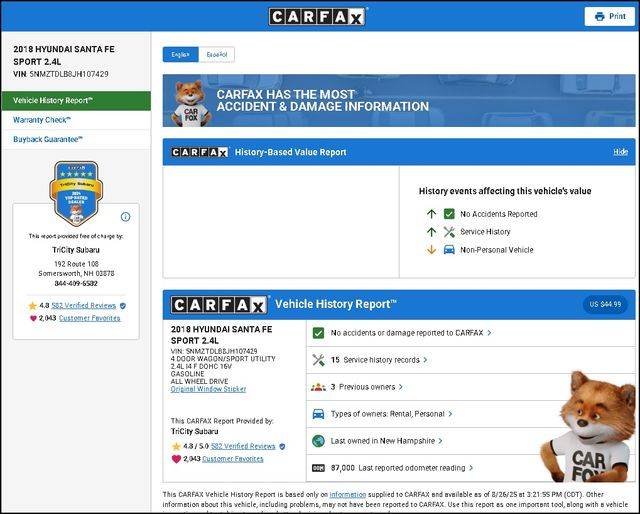Screen dimensions: 640x514
Task: Click down arrow beside Non-Personal Vehicle
Action: coord(431,250)
